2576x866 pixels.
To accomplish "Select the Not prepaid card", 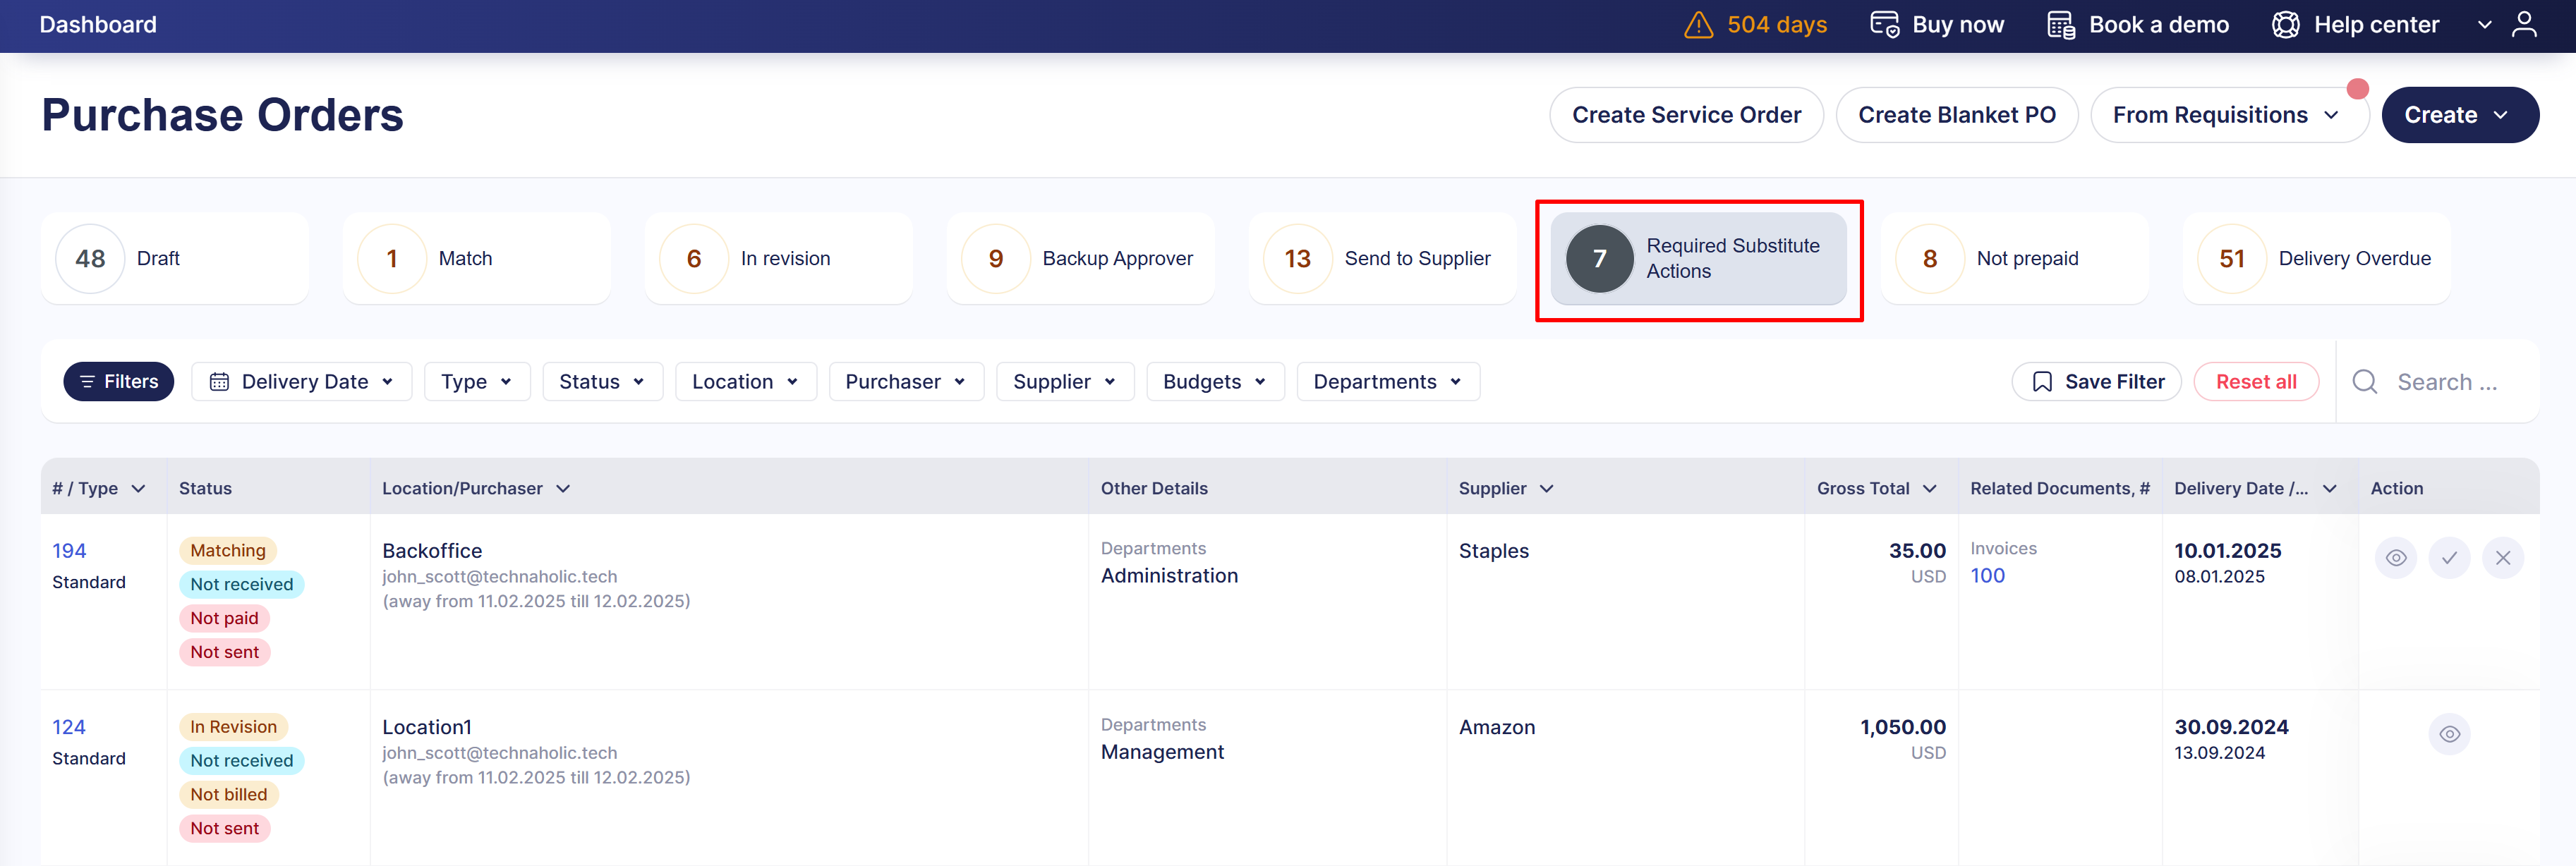I will click(2015, 258).
